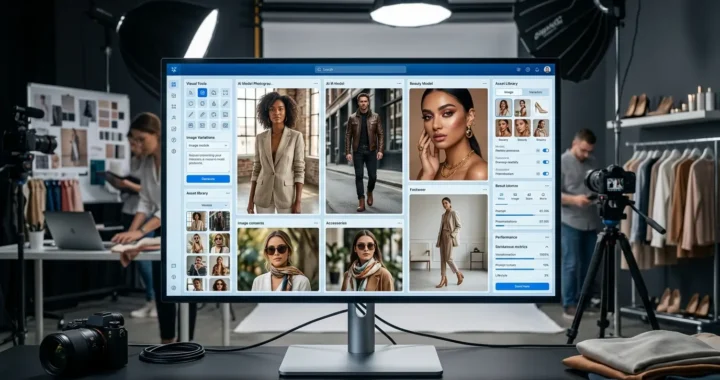The image size is (720, 380).
Task: Select the Beauty Model portrait image
Action: [x=449, y=134]
